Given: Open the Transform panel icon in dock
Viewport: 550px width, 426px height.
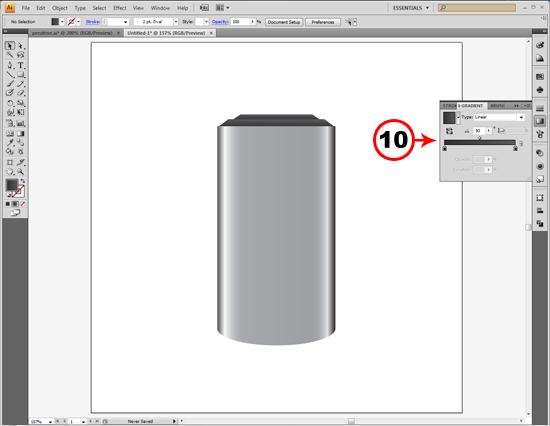Looking at the screenshot, I should pos(540,198).
